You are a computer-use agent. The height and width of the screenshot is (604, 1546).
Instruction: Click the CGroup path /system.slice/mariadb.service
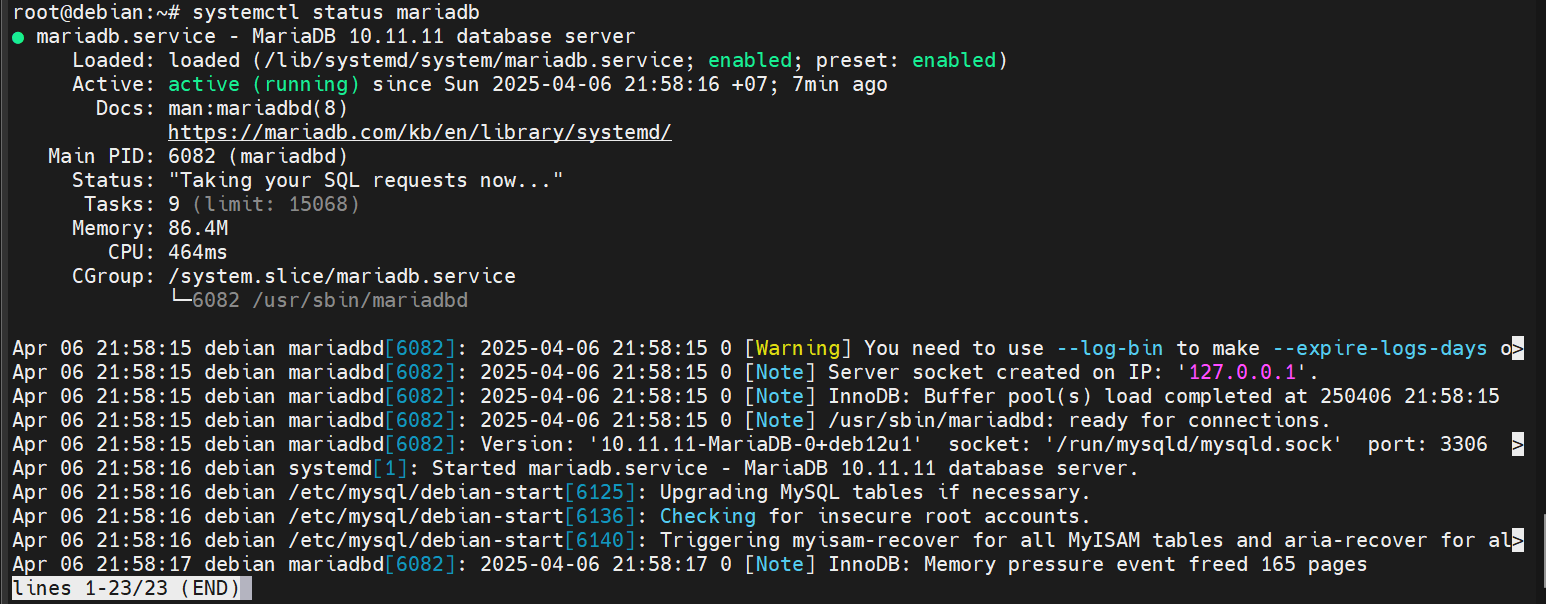coord(341,276)
